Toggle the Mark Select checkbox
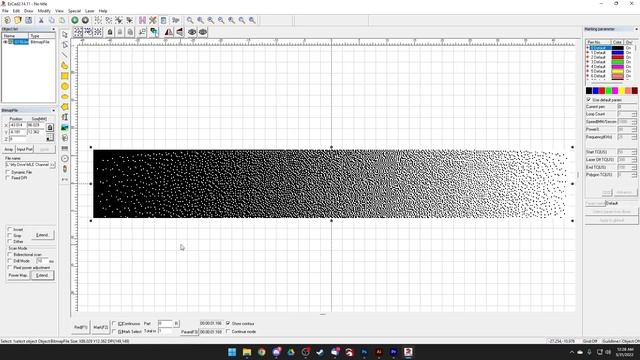 [x=114, y=331]
